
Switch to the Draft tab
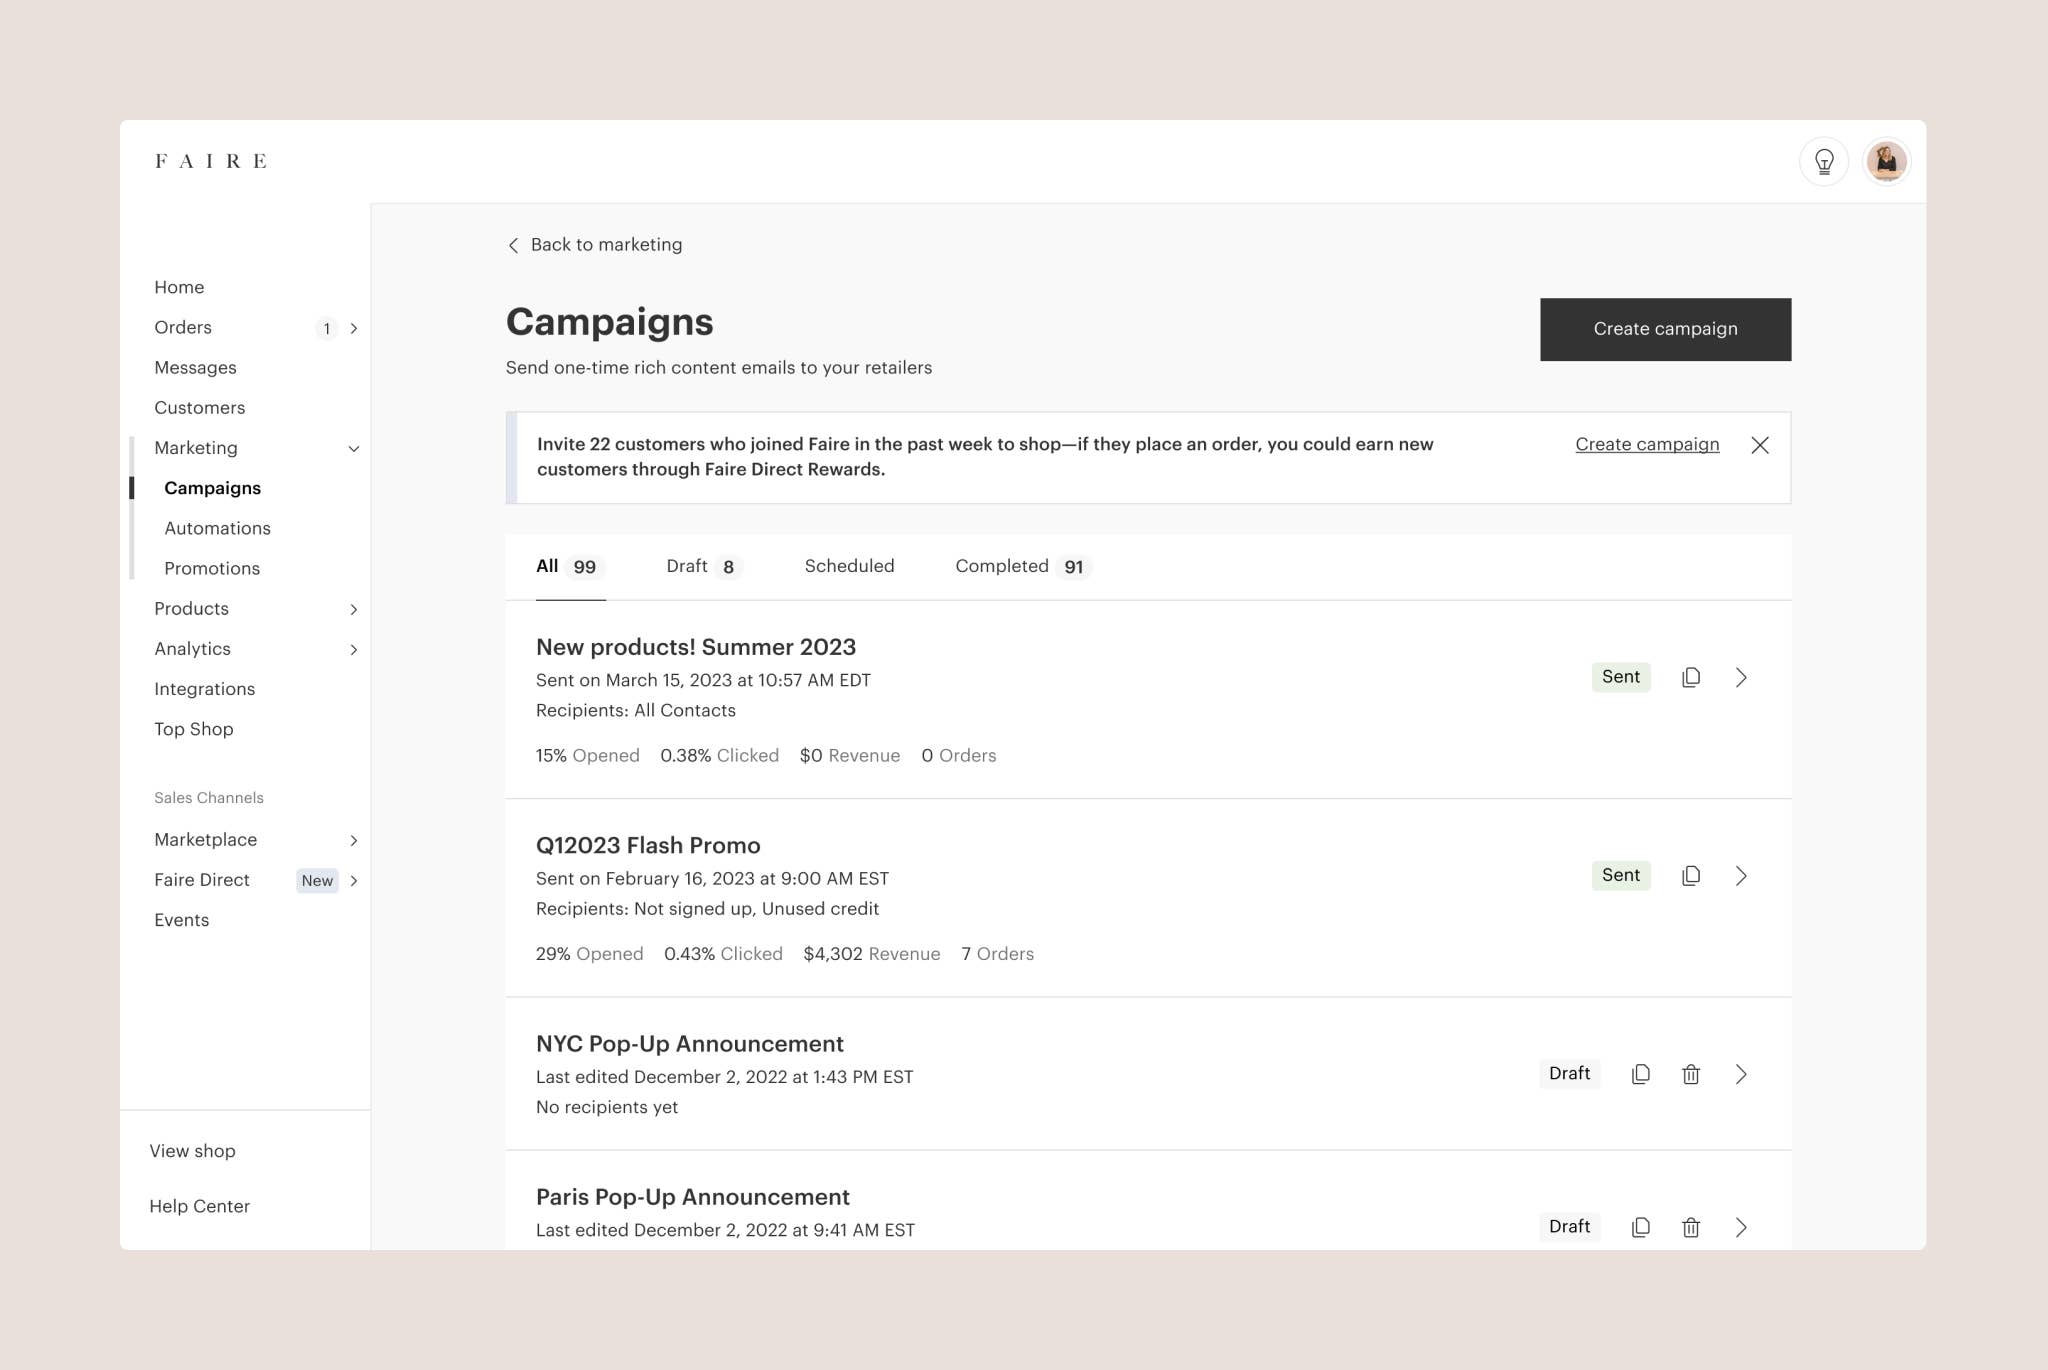702,566
